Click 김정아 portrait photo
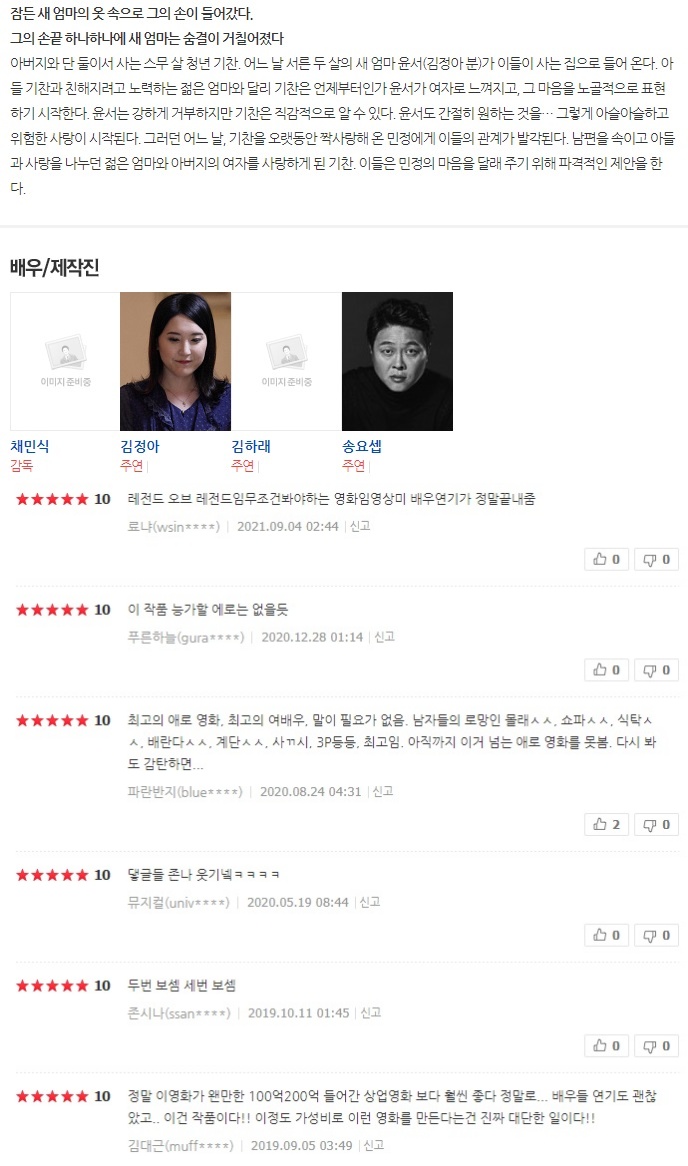The height and width of the screenshot is (1166, 688). (176, 361)
